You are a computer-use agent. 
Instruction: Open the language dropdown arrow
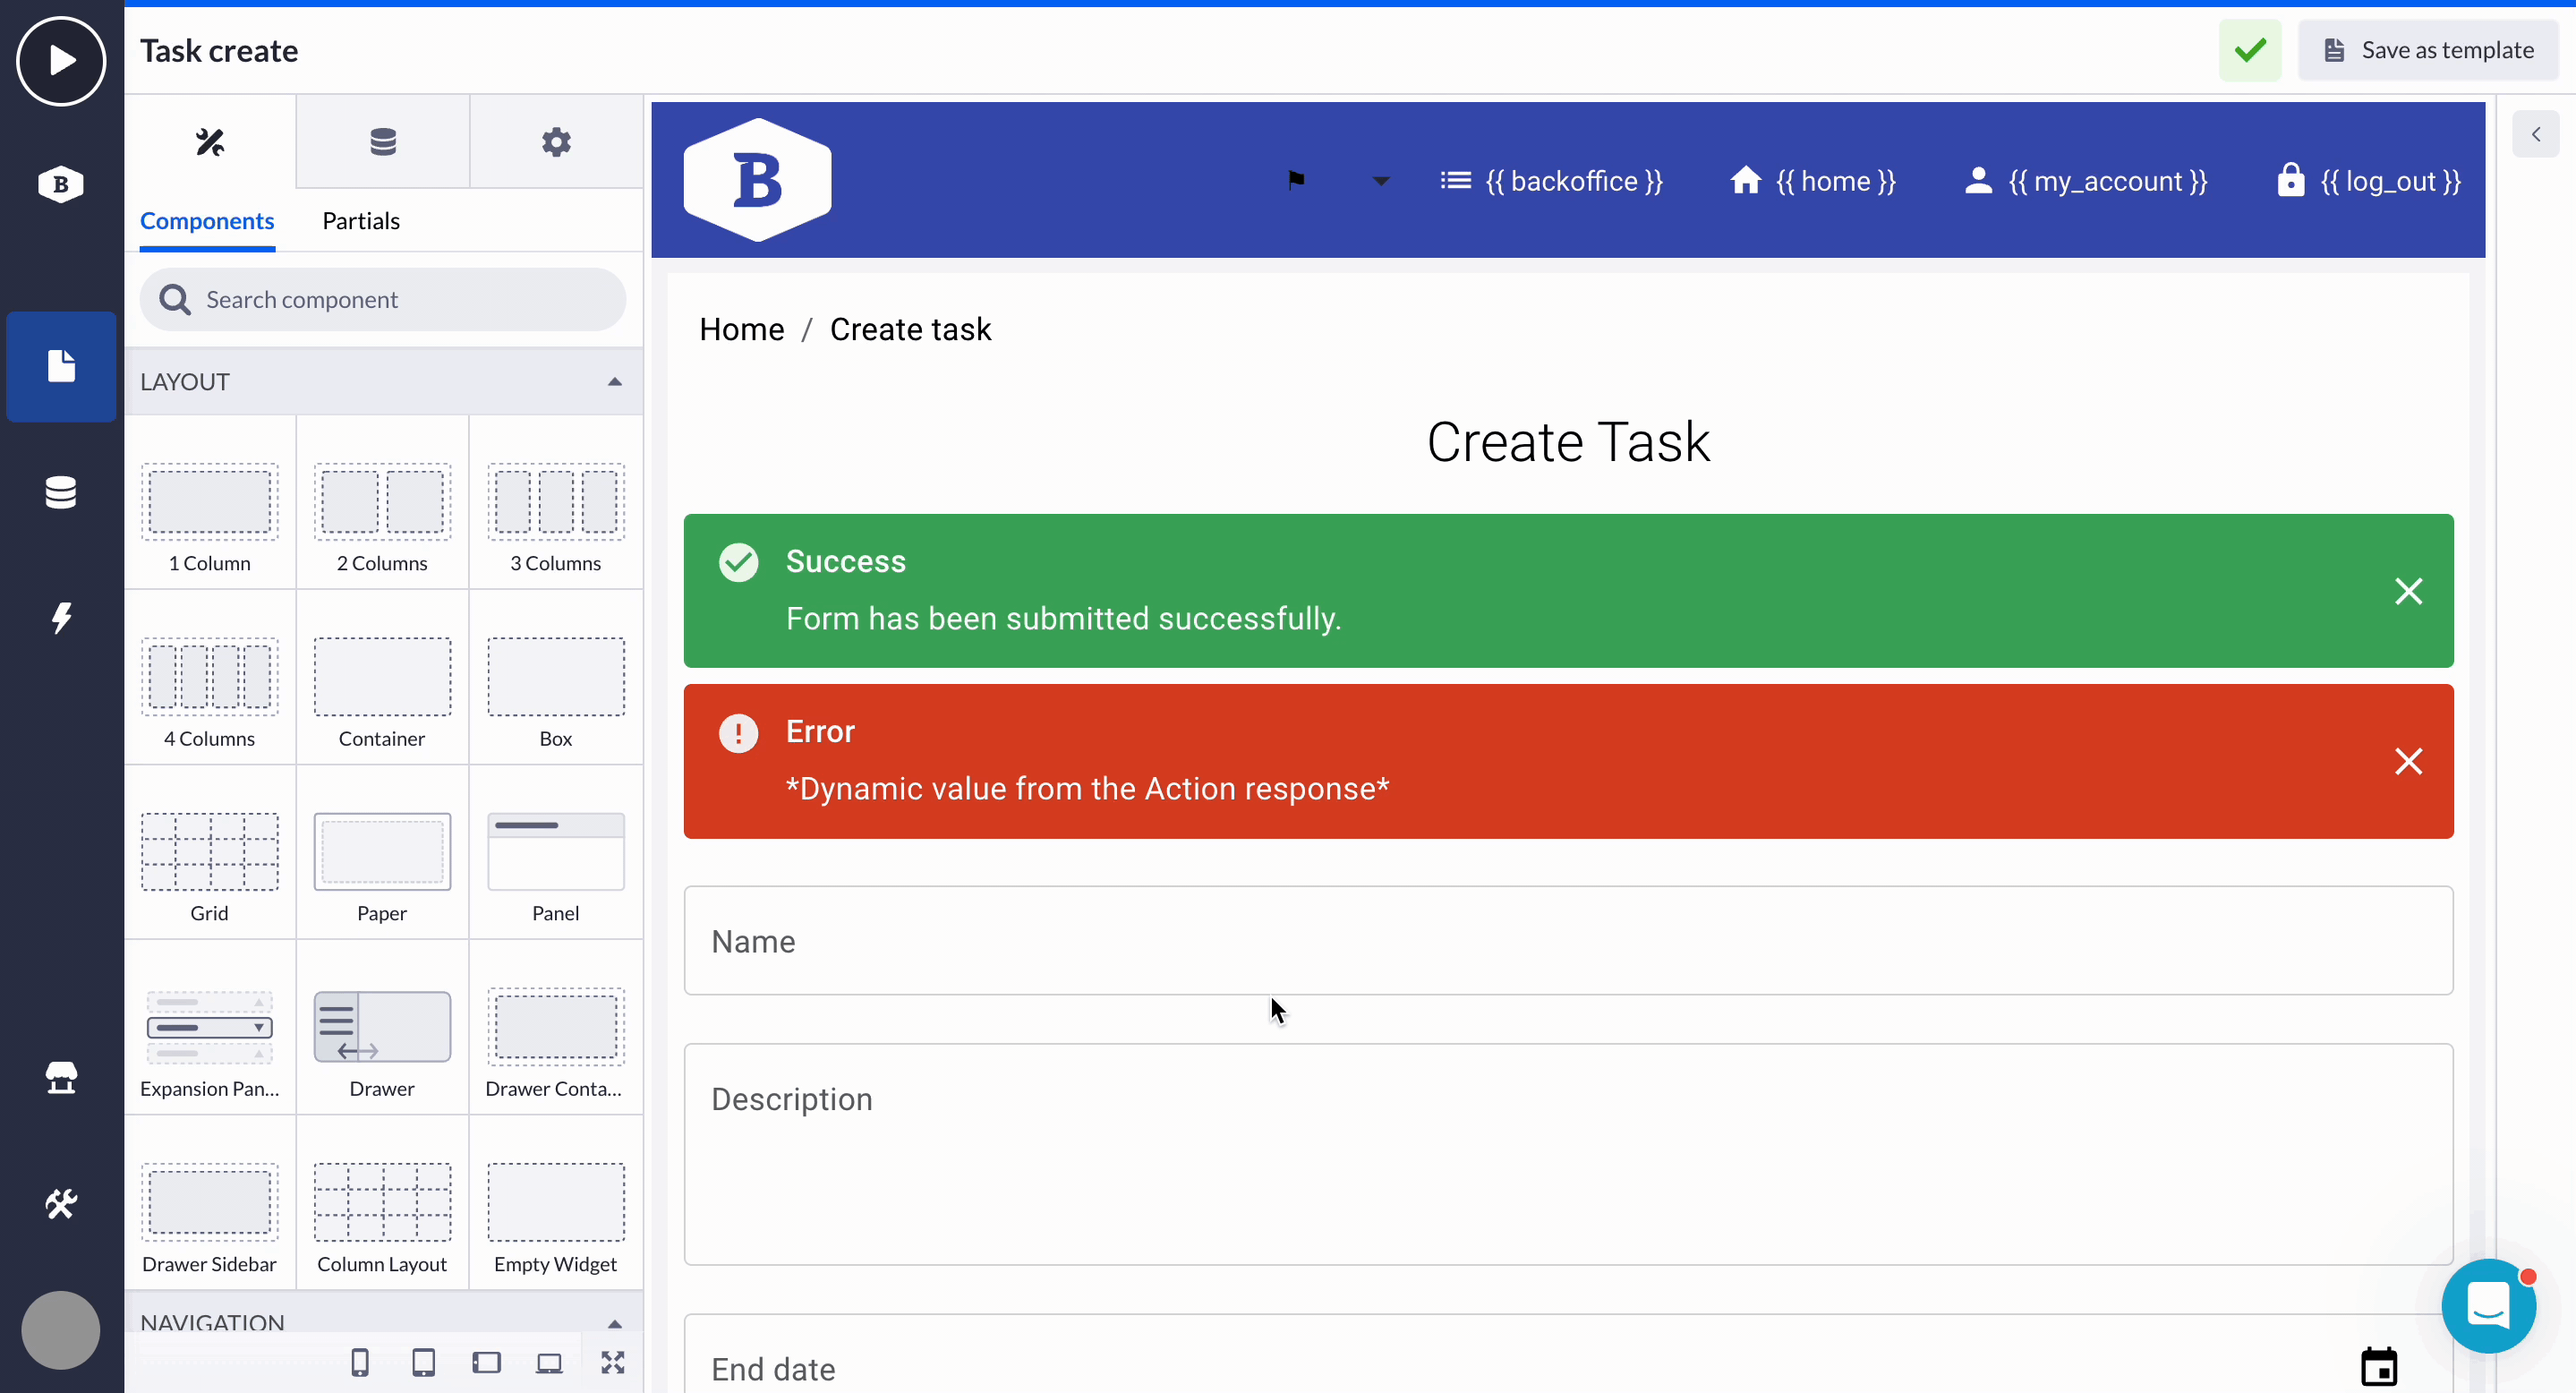coord(1381,181)
